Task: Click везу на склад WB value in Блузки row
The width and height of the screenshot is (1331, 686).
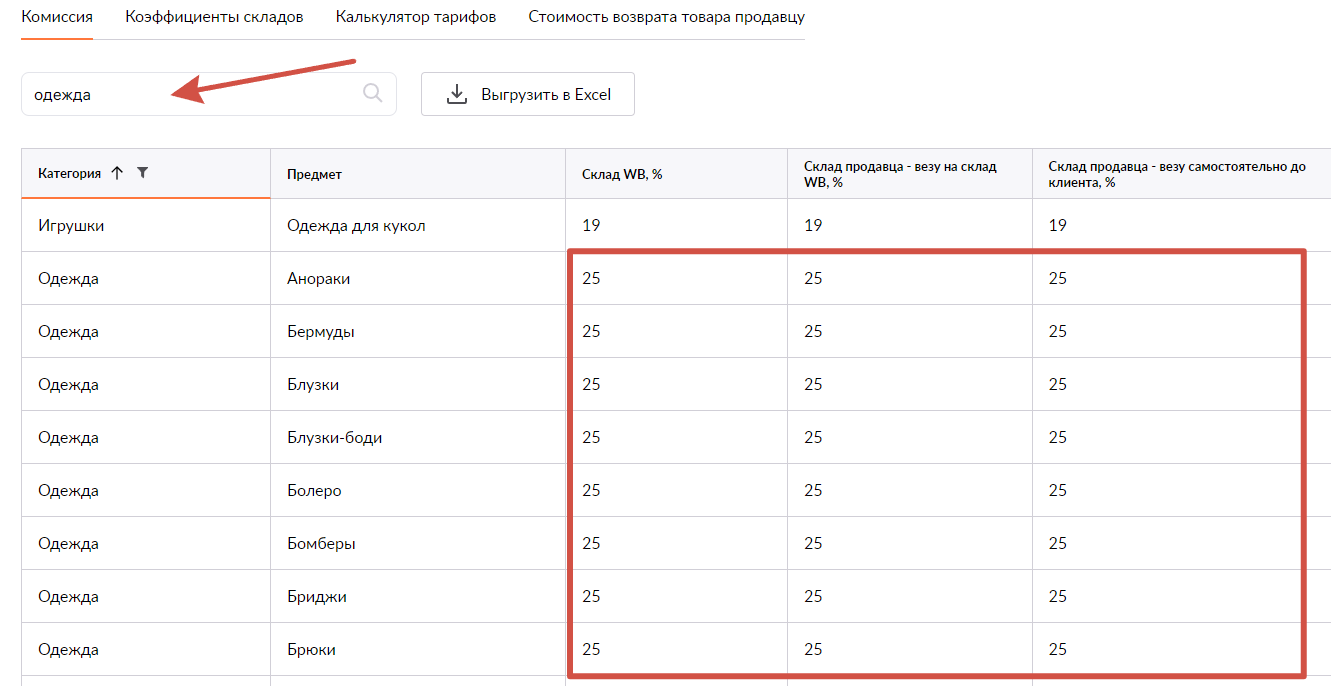Action: [x=813, y=384]
